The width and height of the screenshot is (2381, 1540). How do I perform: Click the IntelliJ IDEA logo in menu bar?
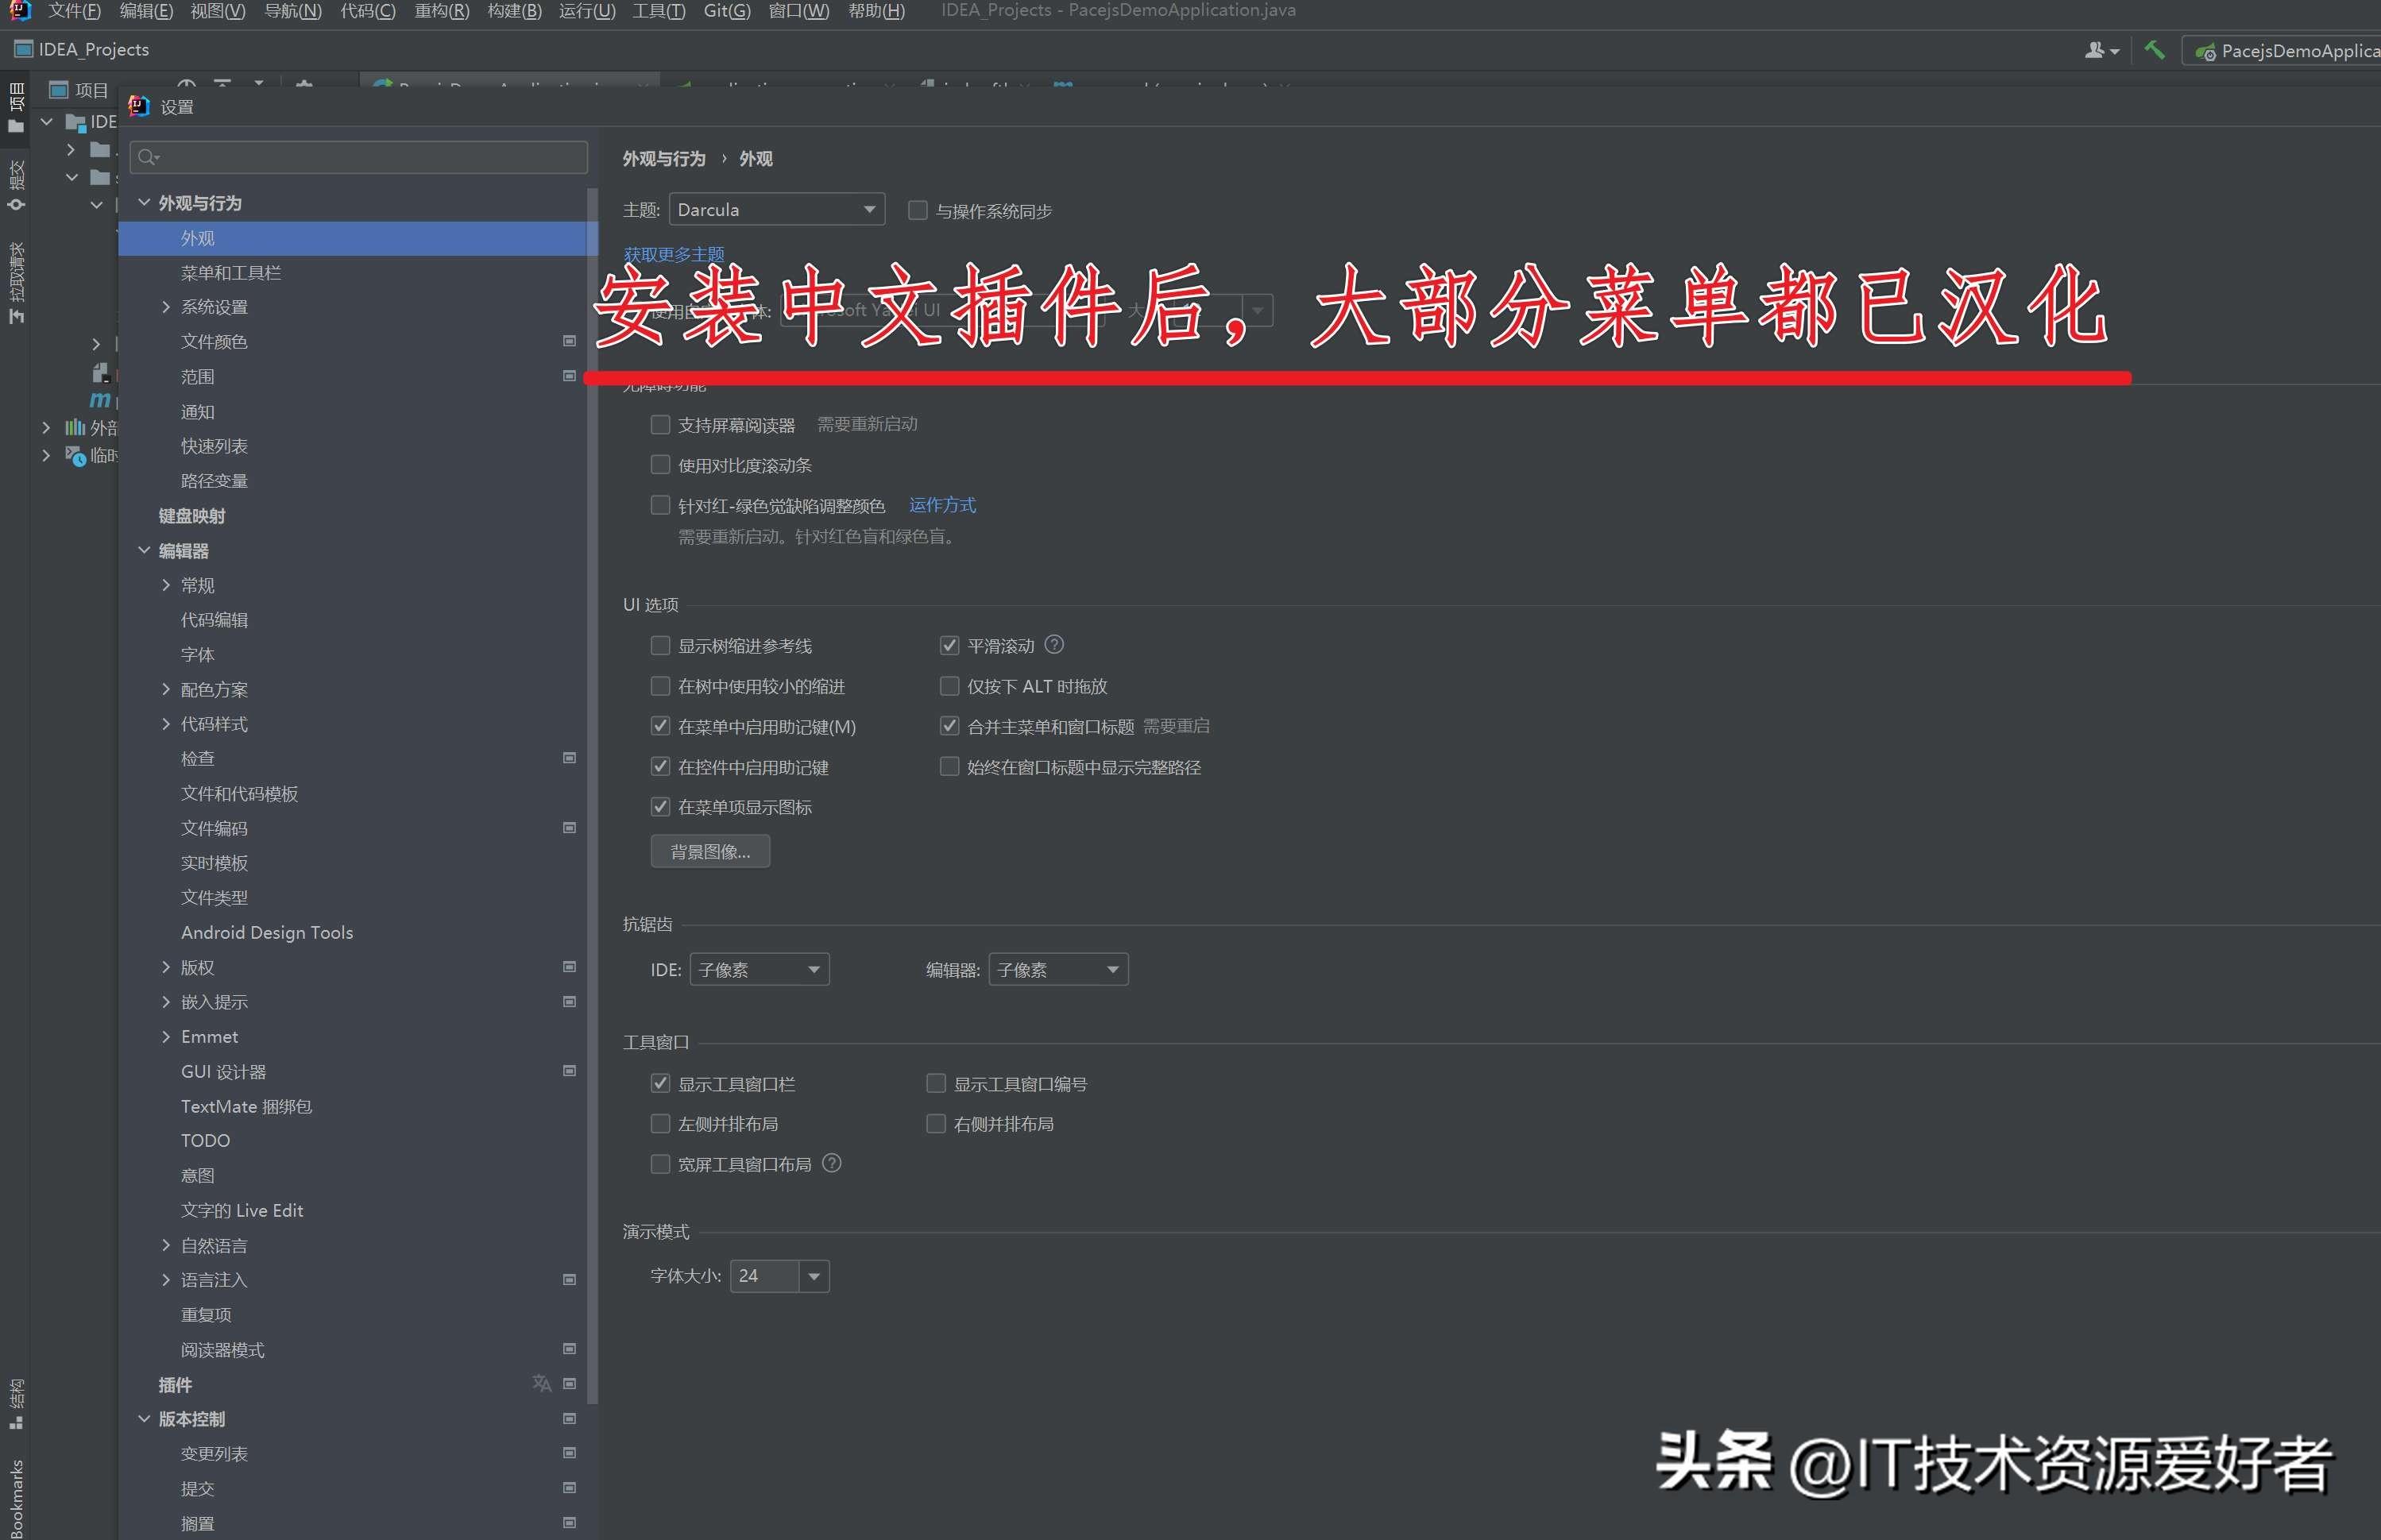pos(20,11)
